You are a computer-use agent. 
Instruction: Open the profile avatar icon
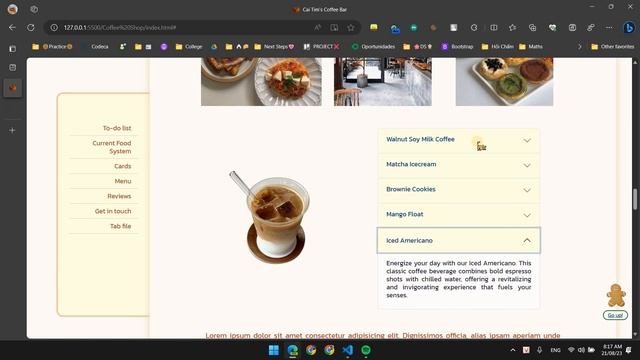[13, 9]
